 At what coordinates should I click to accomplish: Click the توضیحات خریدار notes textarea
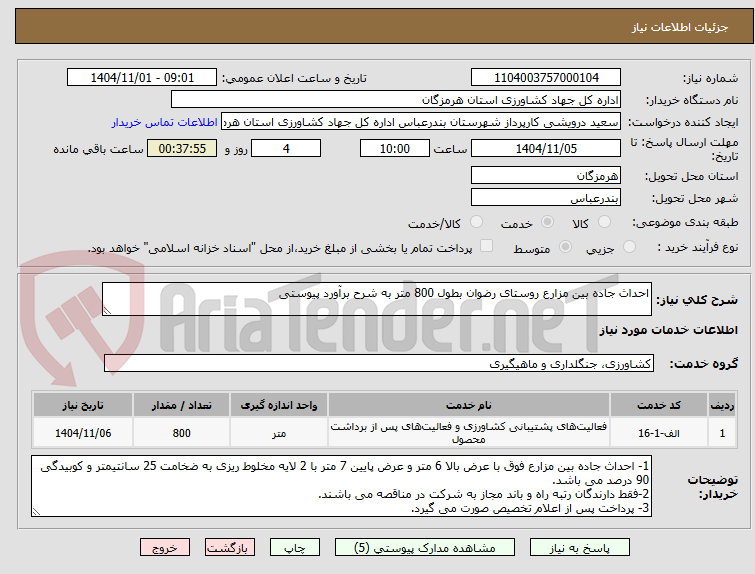pyautogui.click(x=341, y=486)
